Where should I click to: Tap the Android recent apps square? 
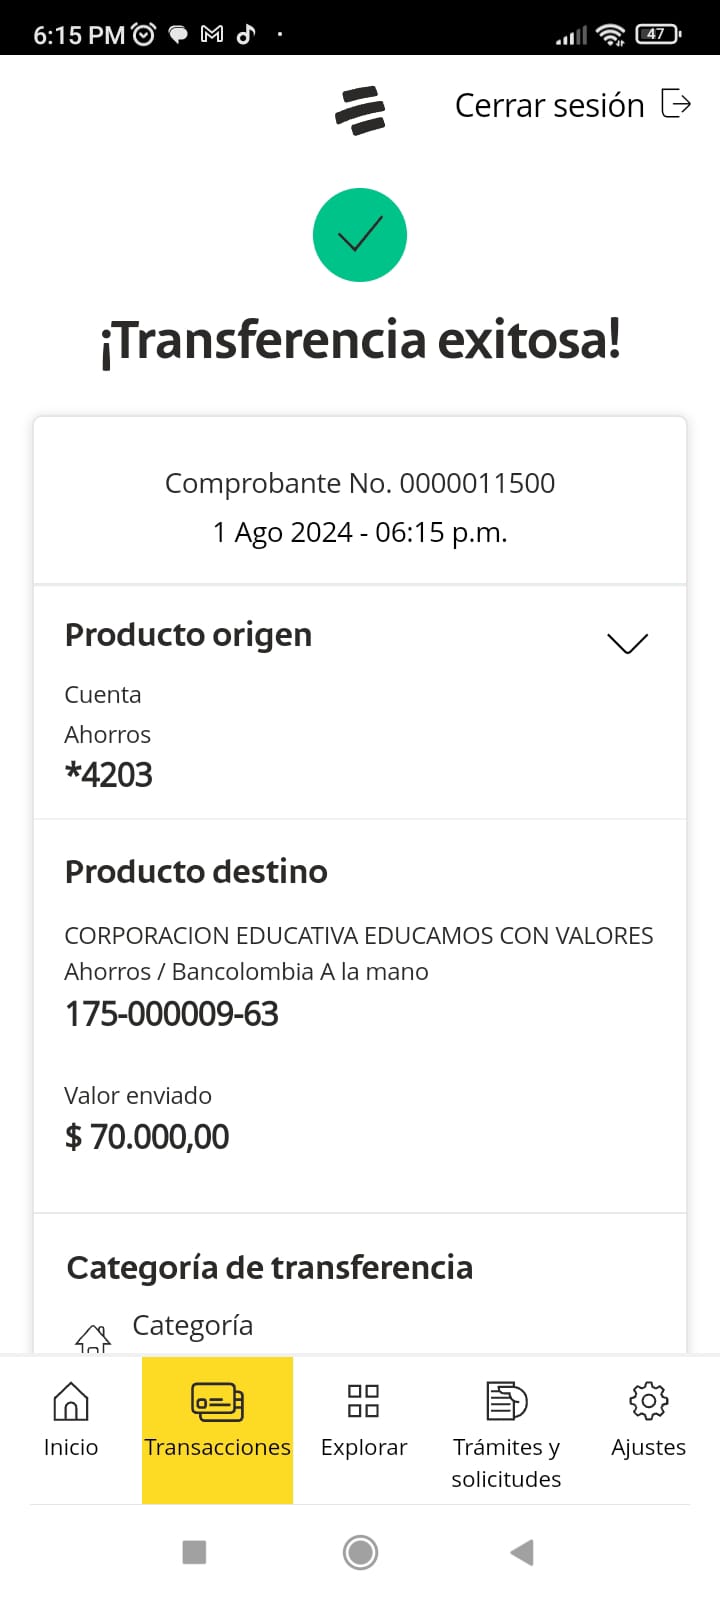[194, 1552]
